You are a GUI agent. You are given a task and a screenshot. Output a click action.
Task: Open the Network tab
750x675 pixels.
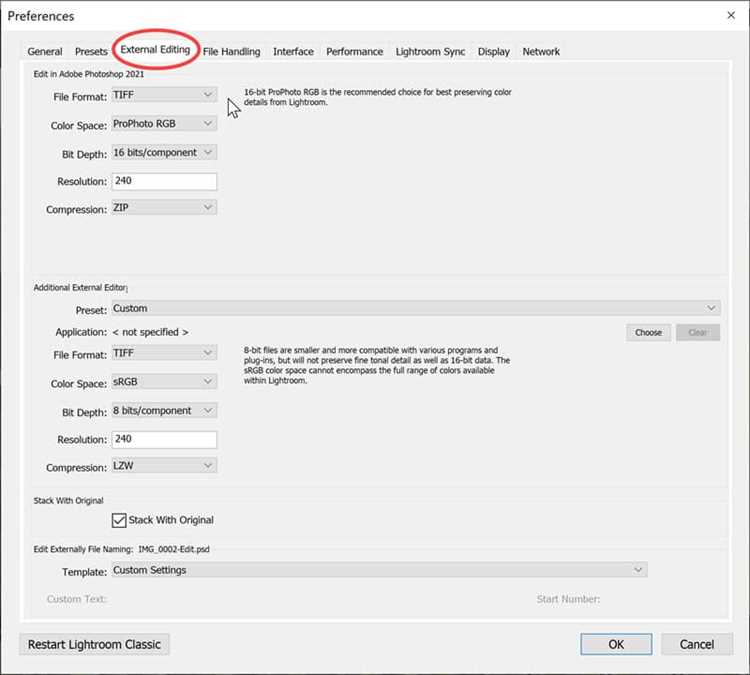coord(541,52)
